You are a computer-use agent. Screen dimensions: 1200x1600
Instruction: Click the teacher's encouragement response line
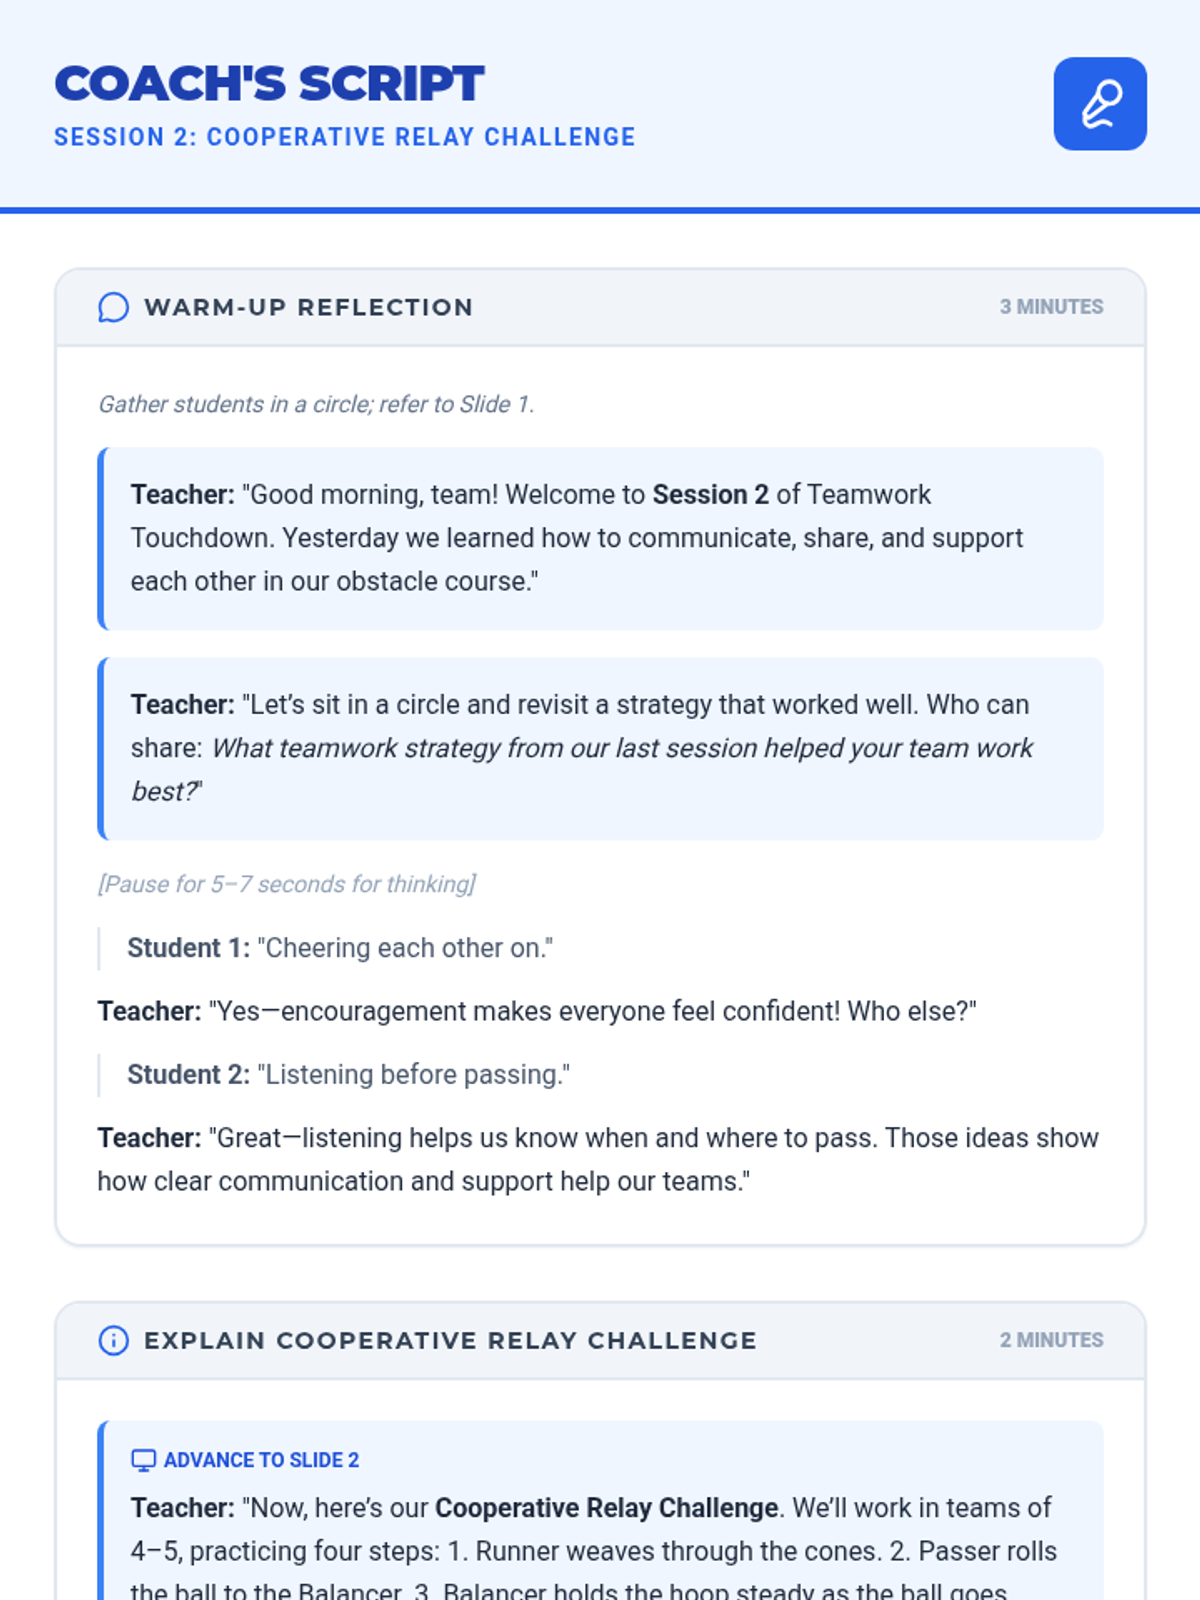536,1011
